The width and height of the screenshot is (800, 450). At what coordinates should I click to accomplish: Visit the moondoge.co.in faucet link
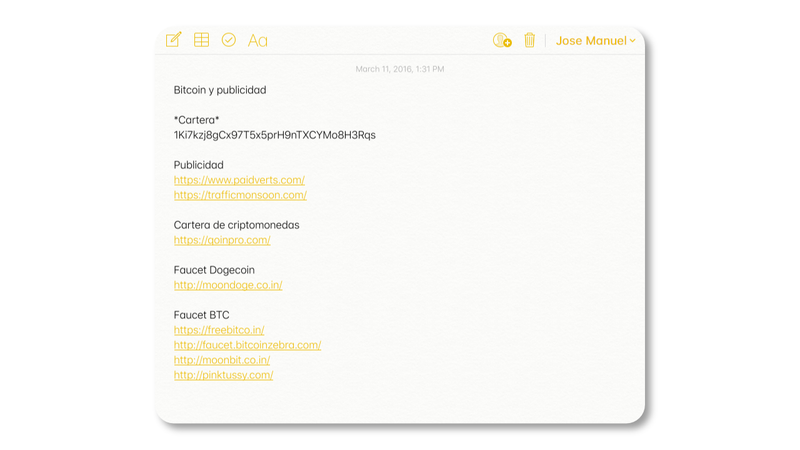[228, 285]
